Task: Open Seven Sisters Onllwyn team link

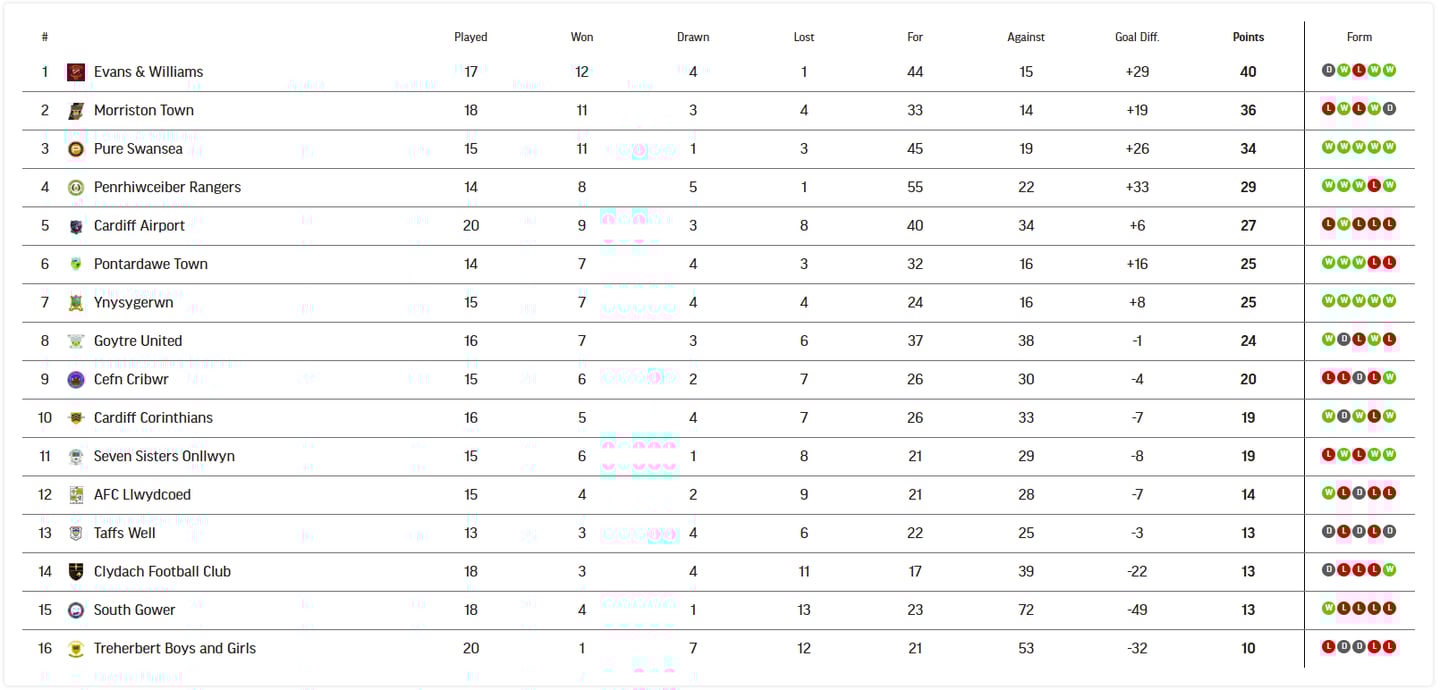Action: pos(164,456)
